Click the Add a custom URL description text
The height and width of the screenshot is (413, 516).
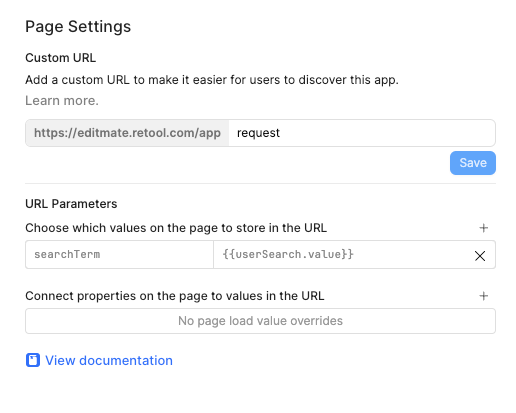(212, 80)
